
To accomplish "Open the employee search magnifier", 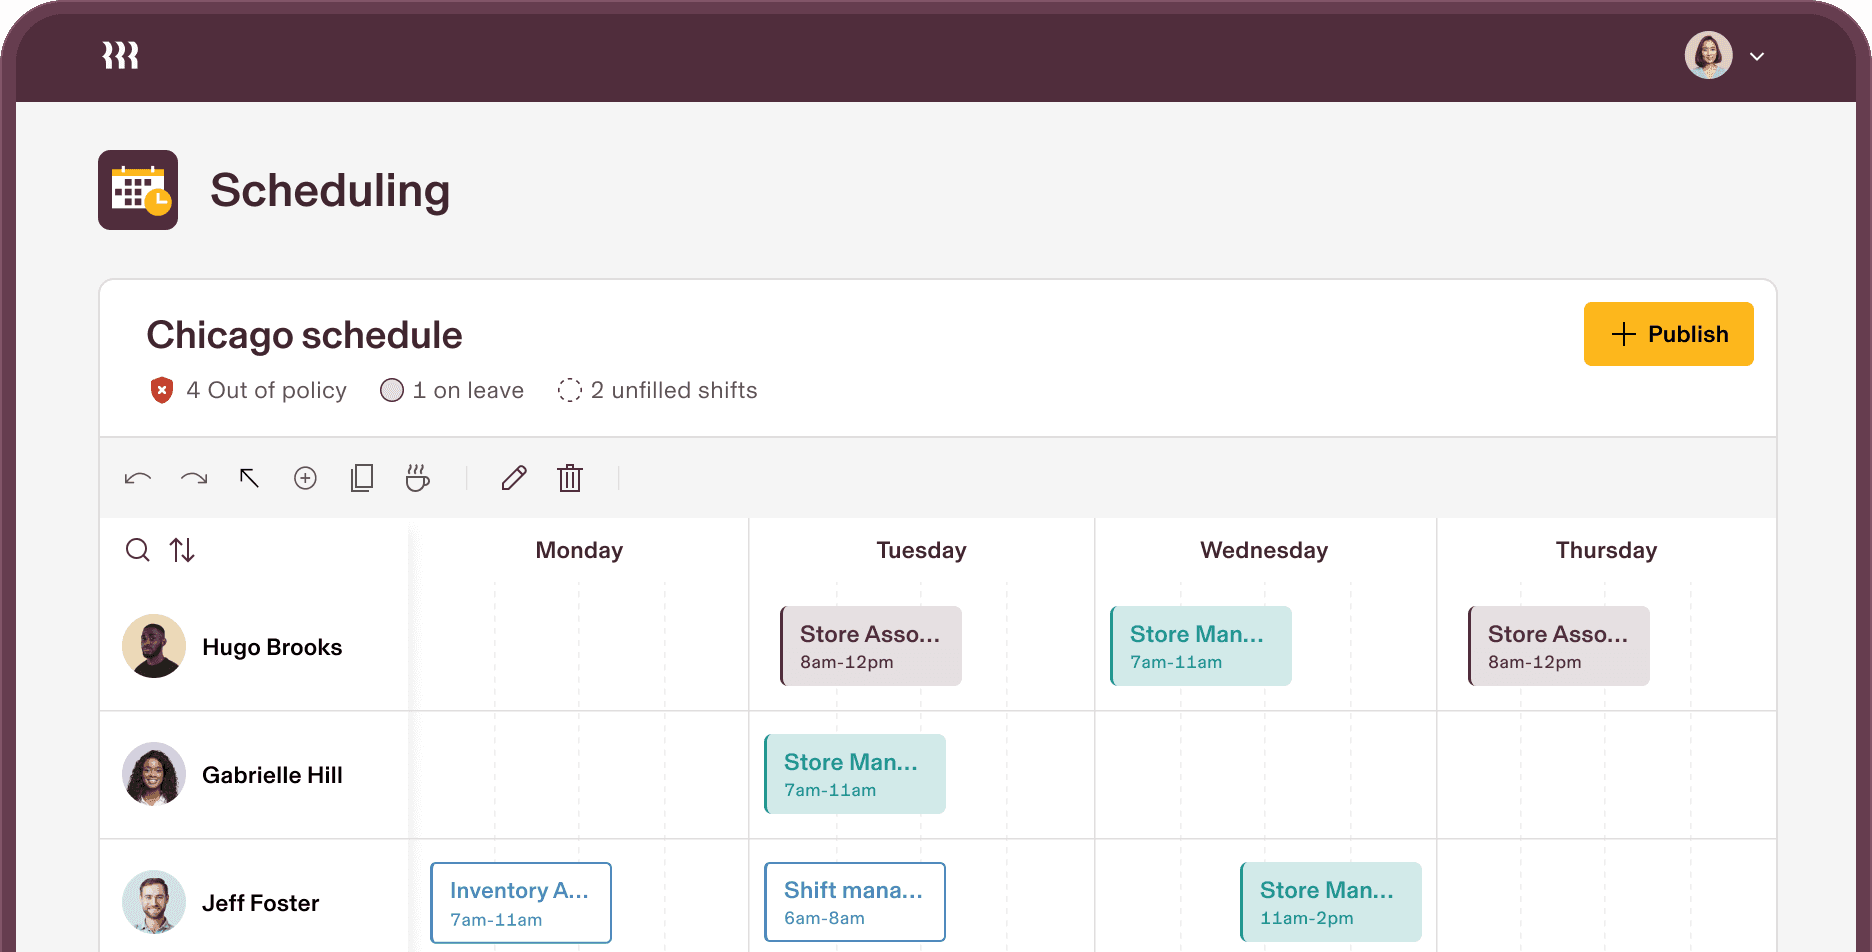I will (138, 550).
